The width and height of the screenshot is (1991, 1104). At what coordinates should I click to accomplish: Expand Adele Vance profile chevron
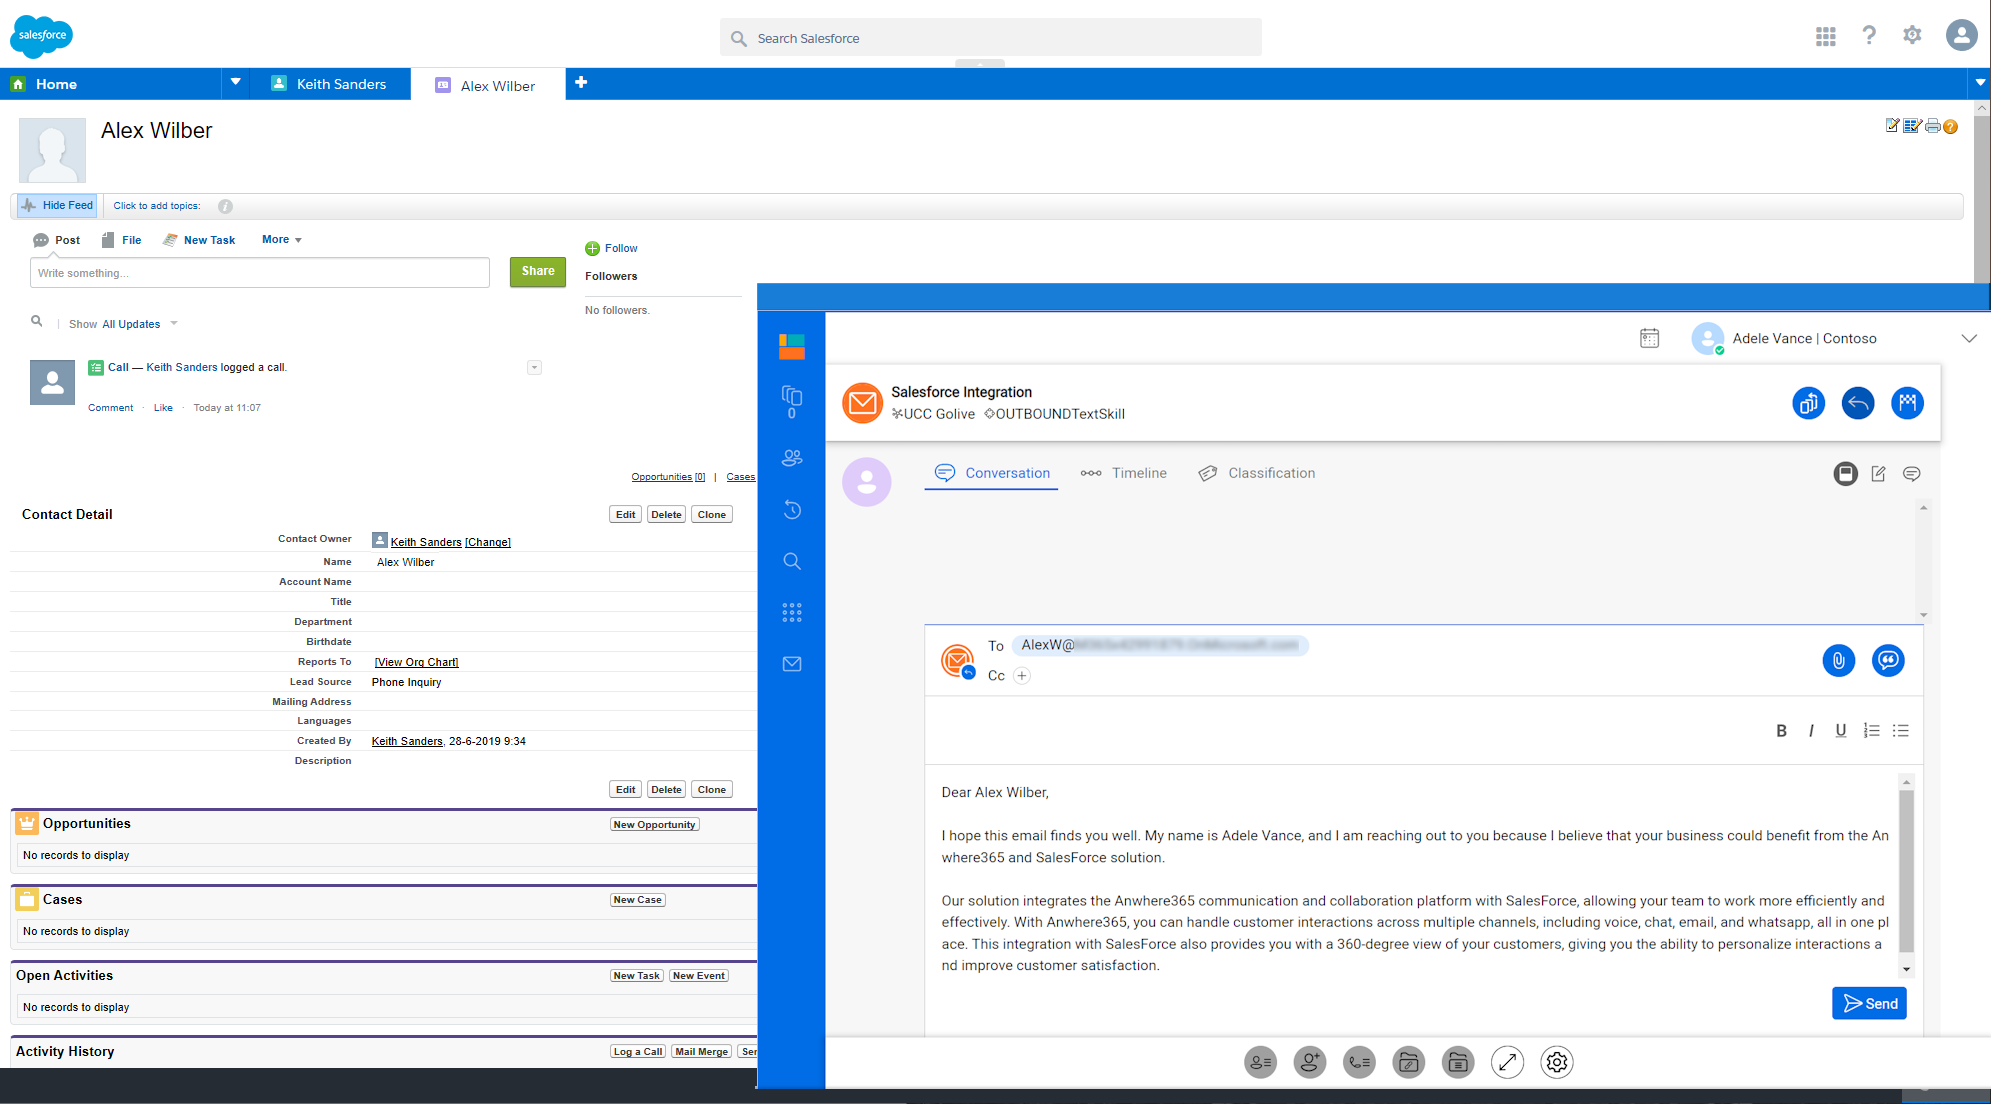tap(1968, 338)
